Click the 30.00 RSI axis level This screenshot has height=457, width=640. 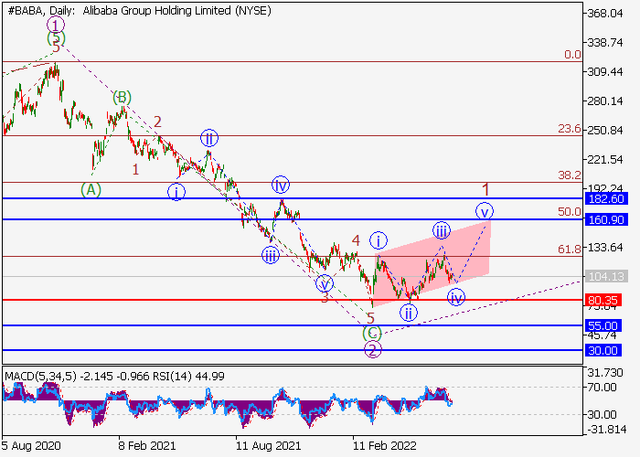click(x=602, y=415)
